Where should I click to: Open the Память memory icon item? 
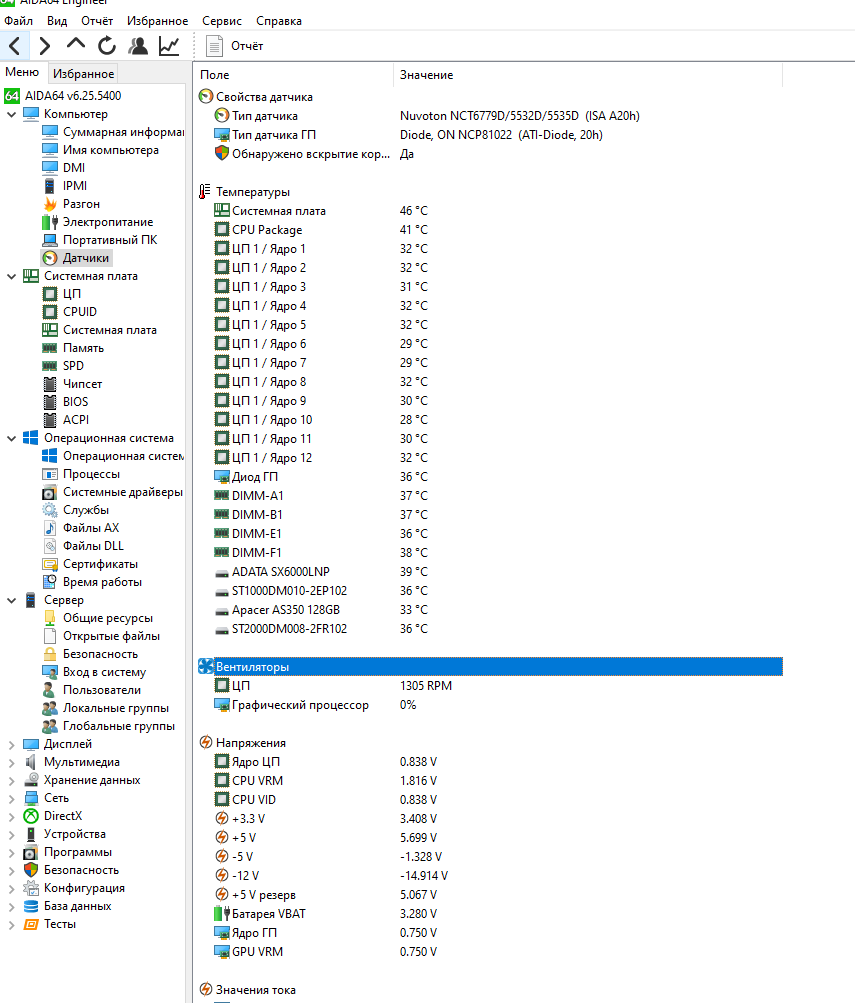pyautogui.click(x=73, y=348)
